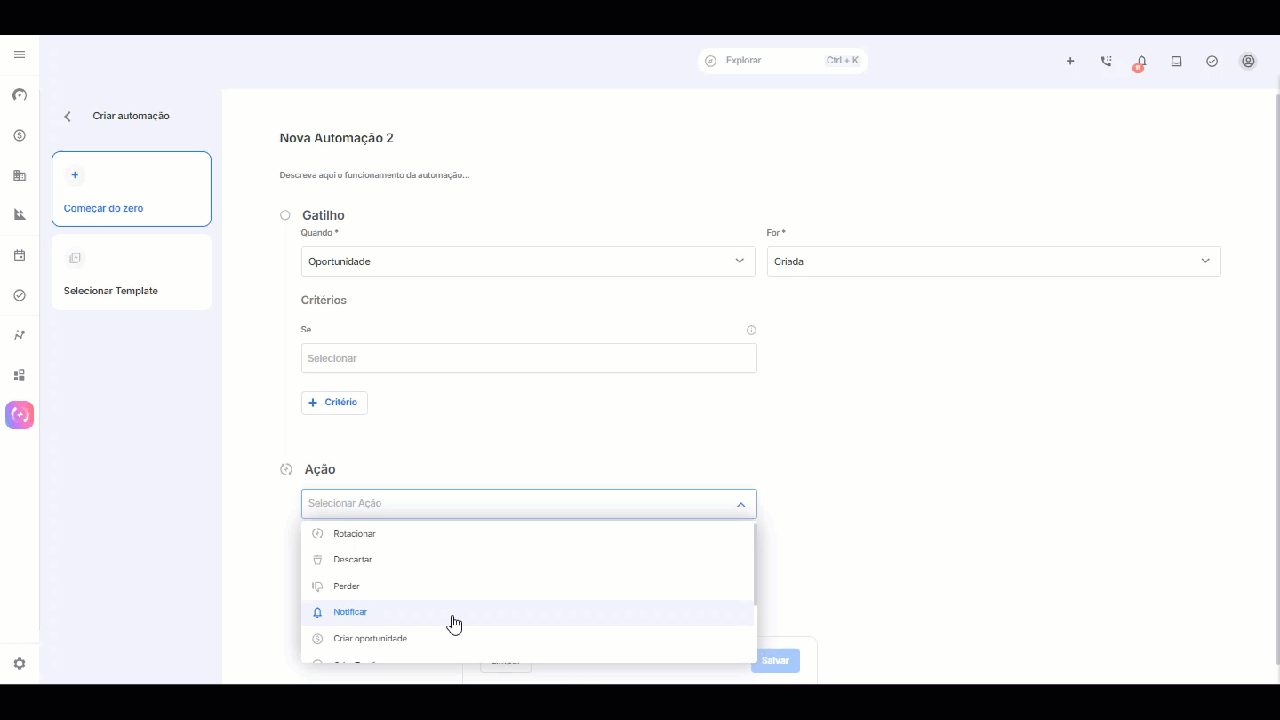Expand the Quando Oportunidade dropdown
Image resolution: width=1280 pixels, height=720 pixels.
(x=528, y=261)
